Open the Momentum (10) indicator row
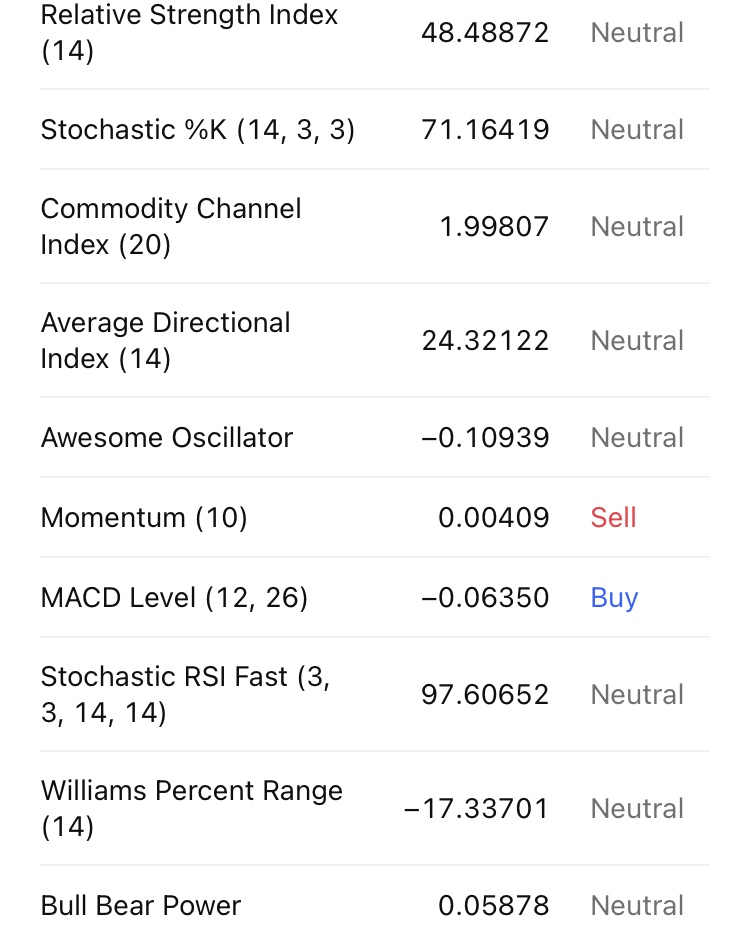 (144, 517)
